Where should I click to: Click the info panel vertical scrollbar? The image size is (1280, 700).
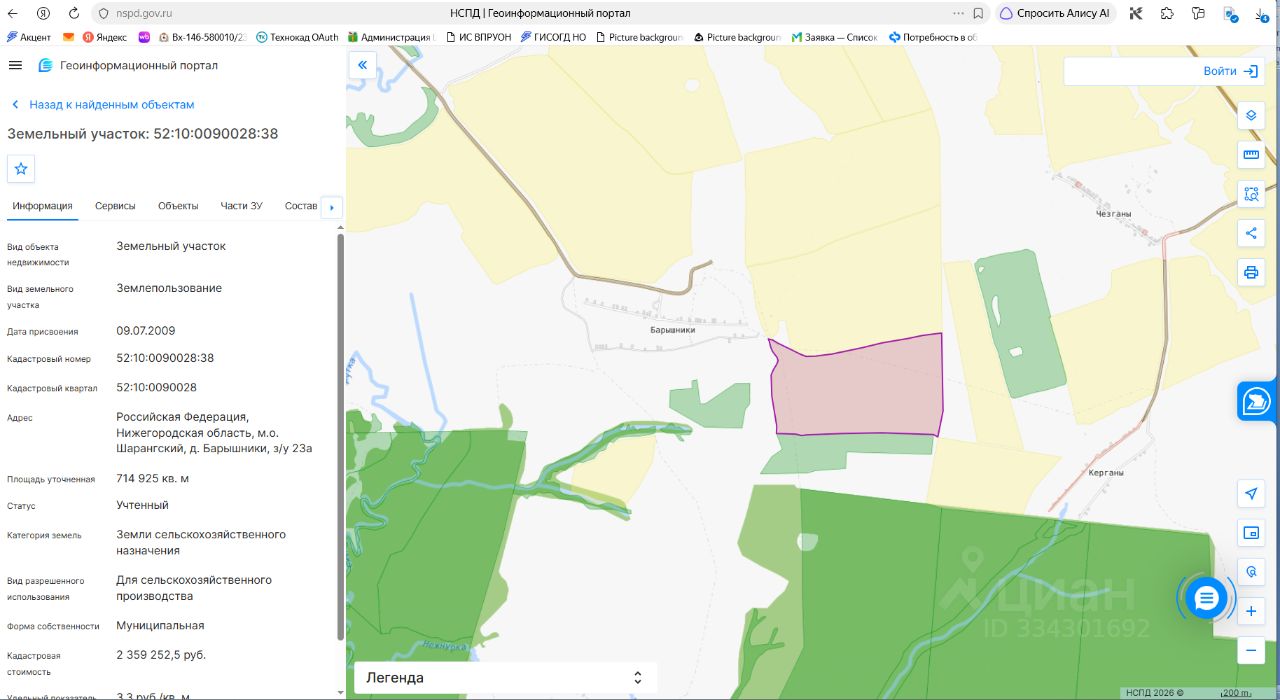tap(341, 437)
